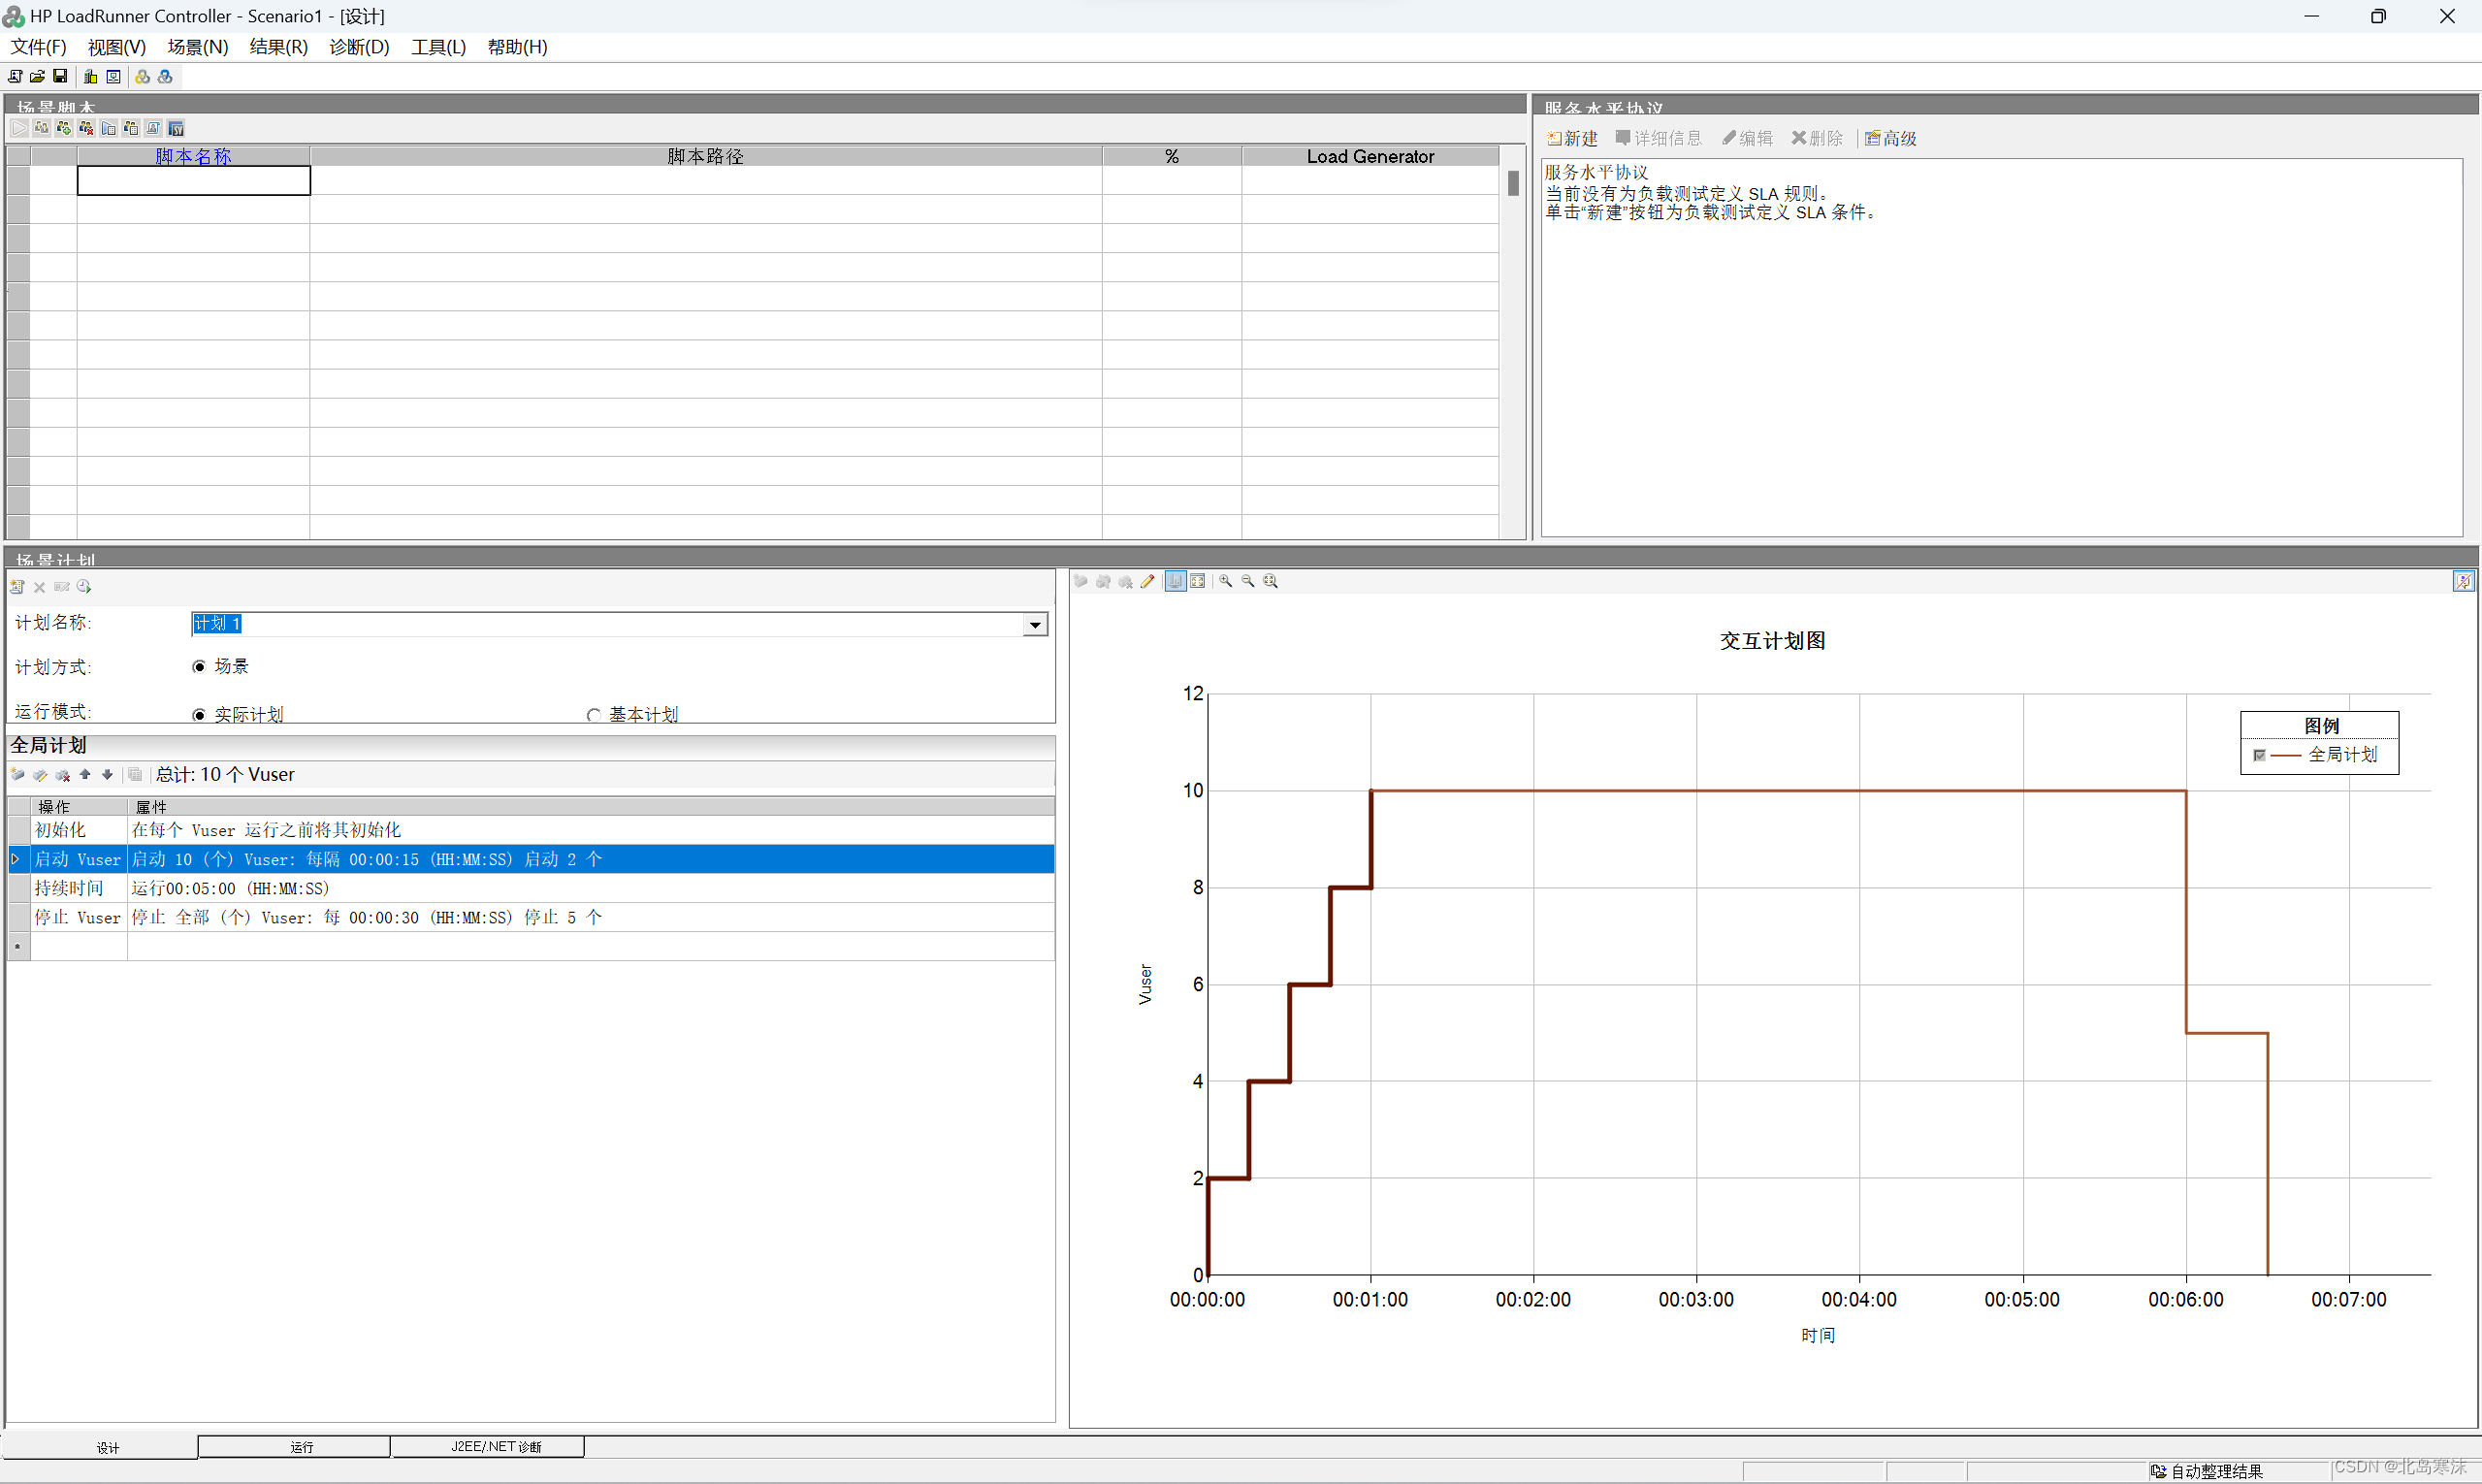The image size is (2482, 1484).
Task: Select the 基本计划 run mode radio
Action: coord(594,715)
